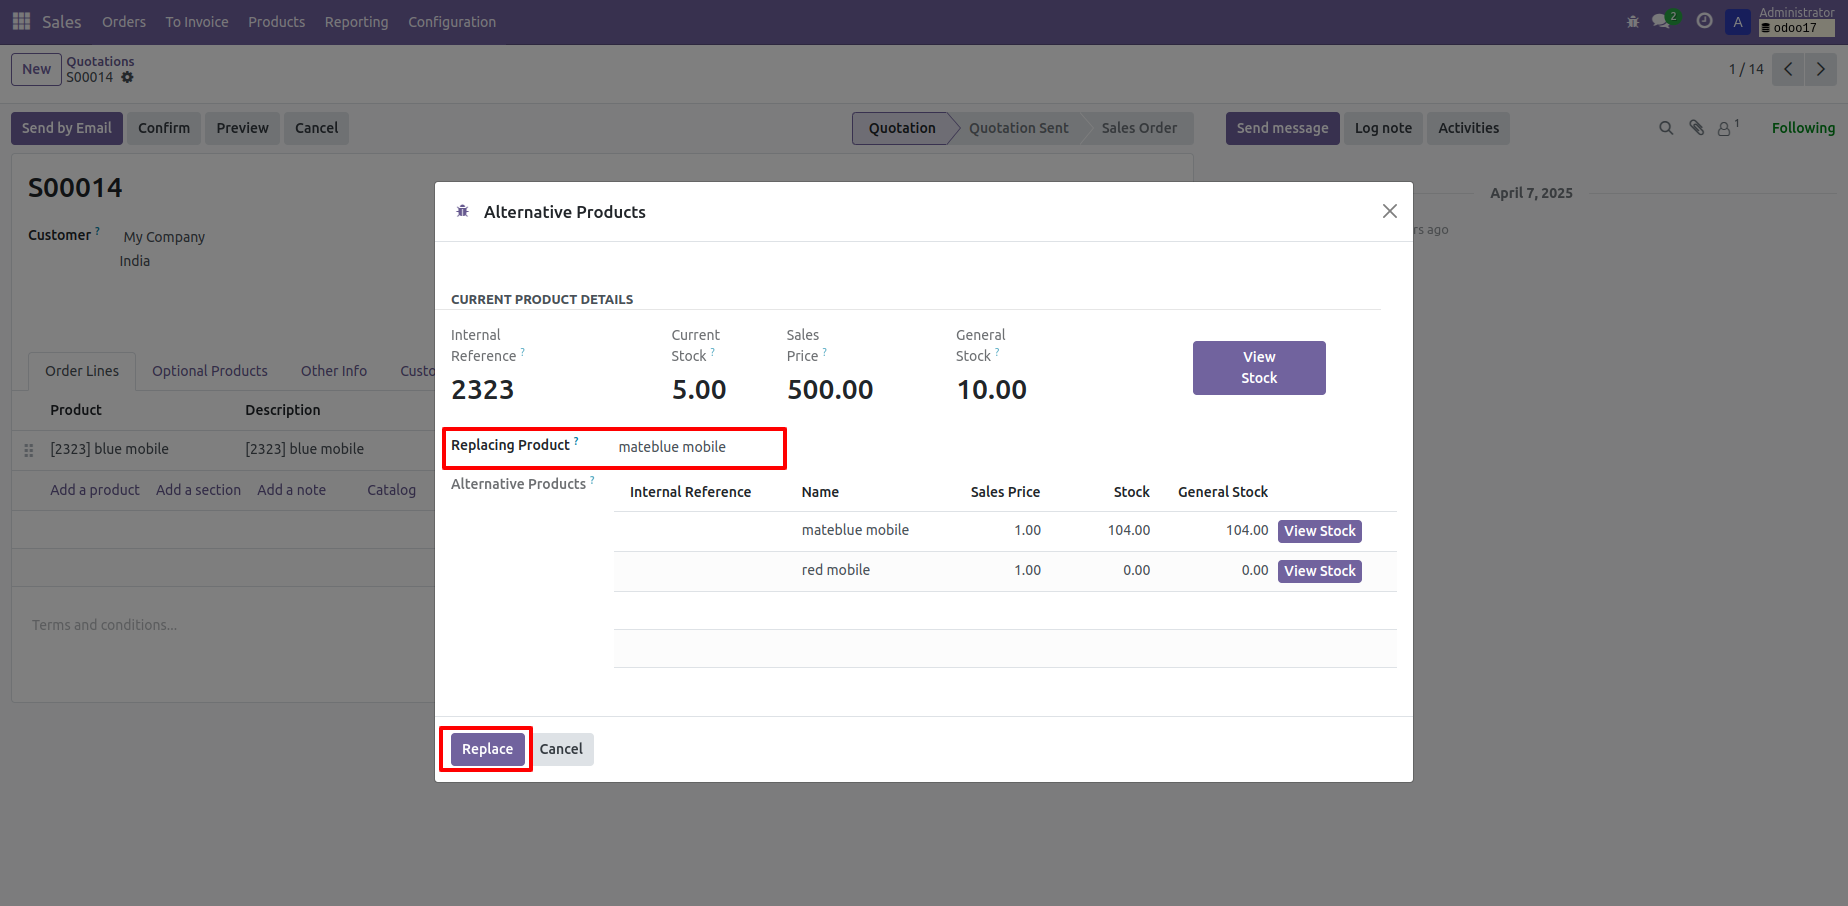Click the debug bug icon in top bar
1848x906 pixels.
point(1633,21)
